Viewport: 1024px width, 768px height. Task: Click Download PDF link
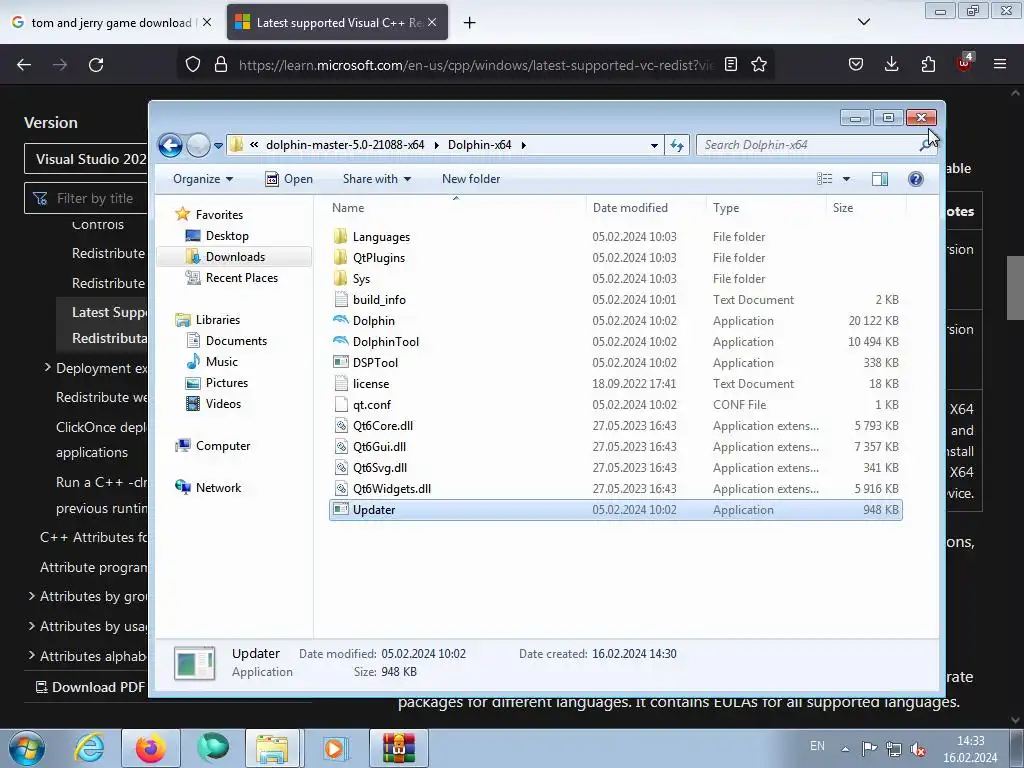pos(91,687)
